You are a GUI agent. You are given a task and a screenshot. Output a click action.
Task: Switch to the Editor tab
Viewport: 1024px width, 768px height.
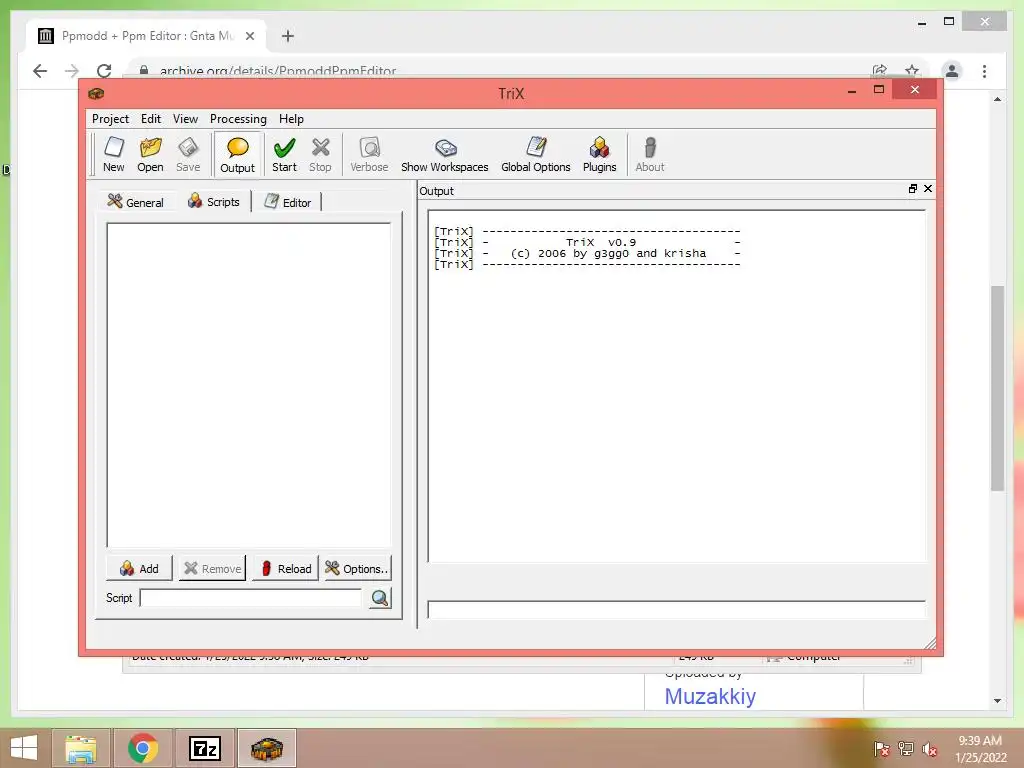pyautogui.click(x=288, y=202)
